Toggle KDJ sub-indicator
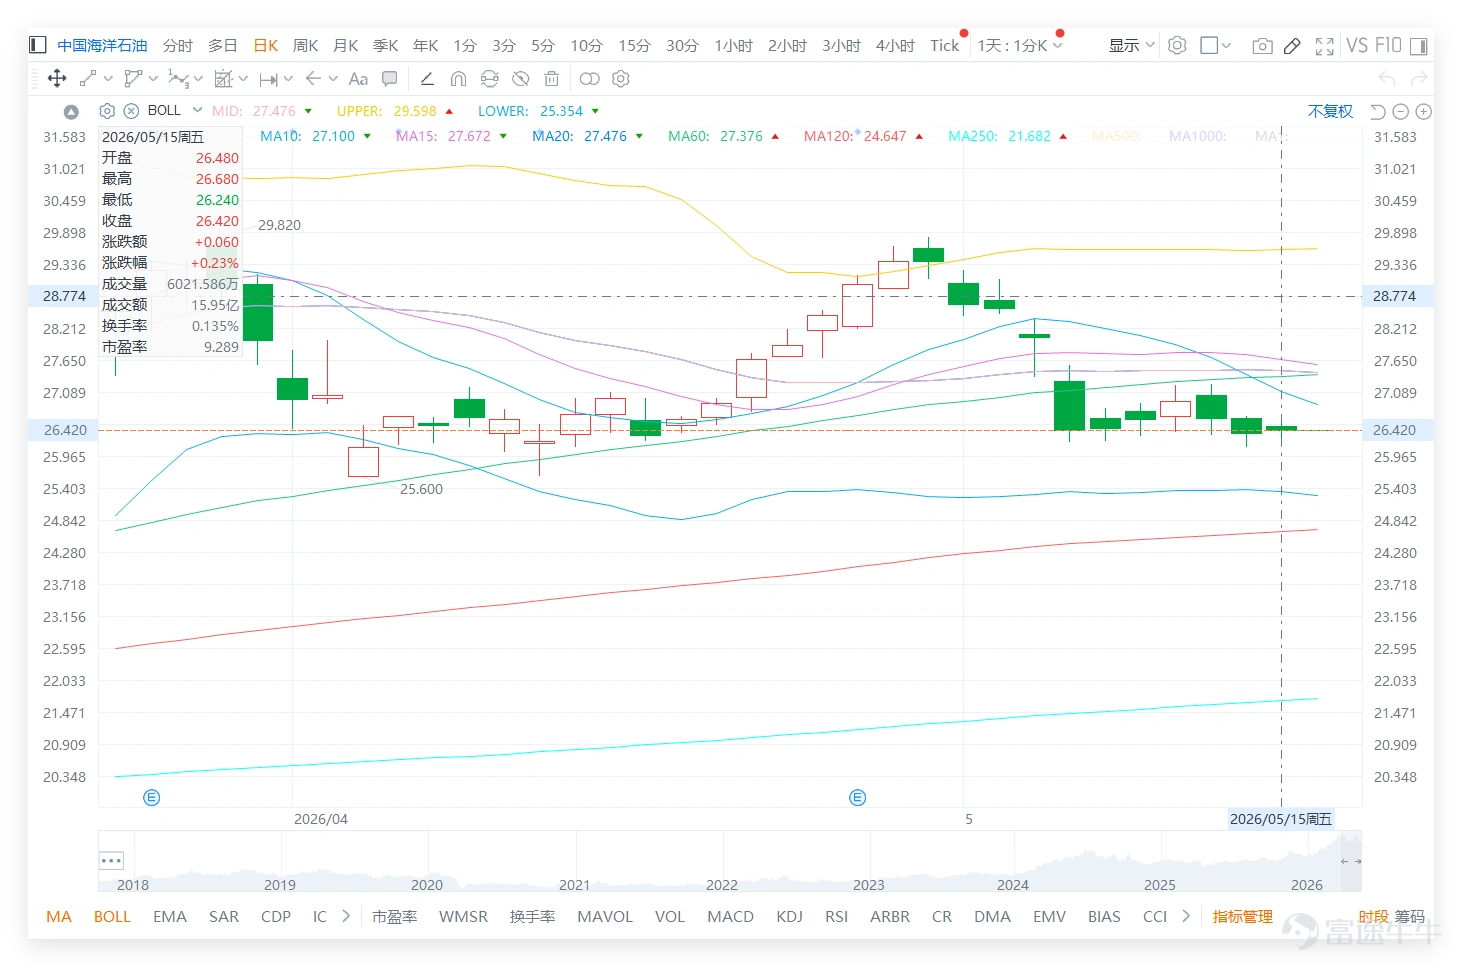Viewport: 1462px width, 968px height. (789, 916)
